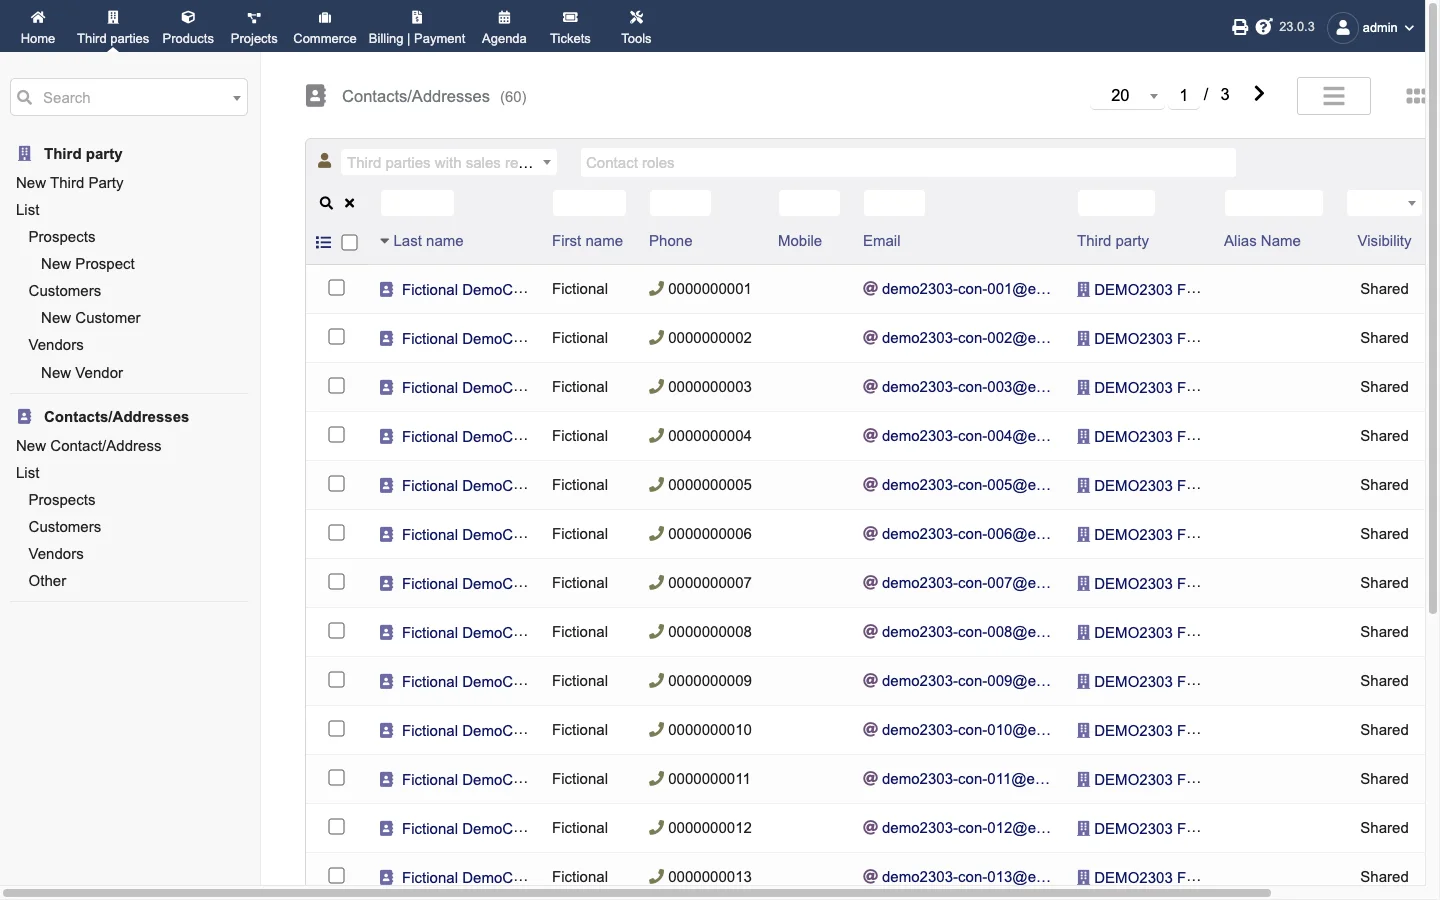Open the Tickets top menu
Screen dimensions: 1440x900
[x=570, y=27]
